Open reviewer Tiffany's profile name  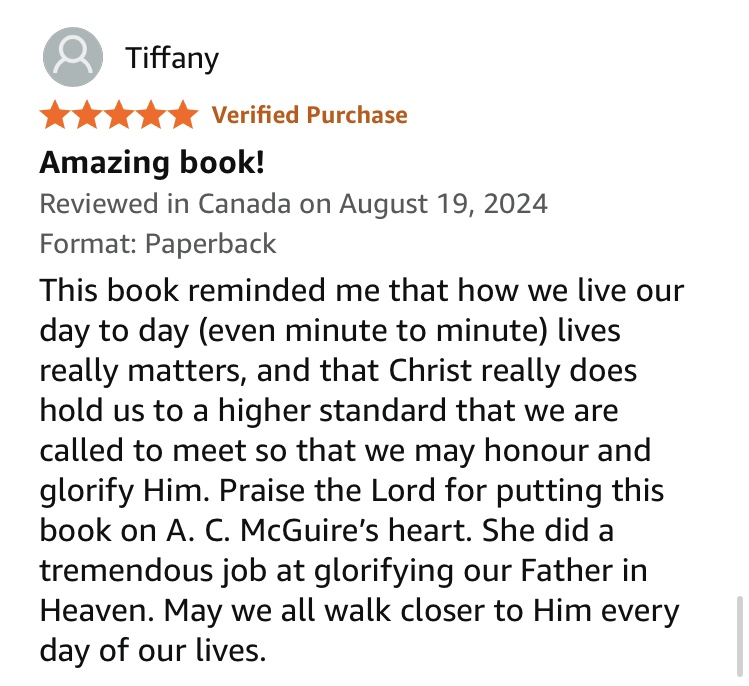[171, 58]
